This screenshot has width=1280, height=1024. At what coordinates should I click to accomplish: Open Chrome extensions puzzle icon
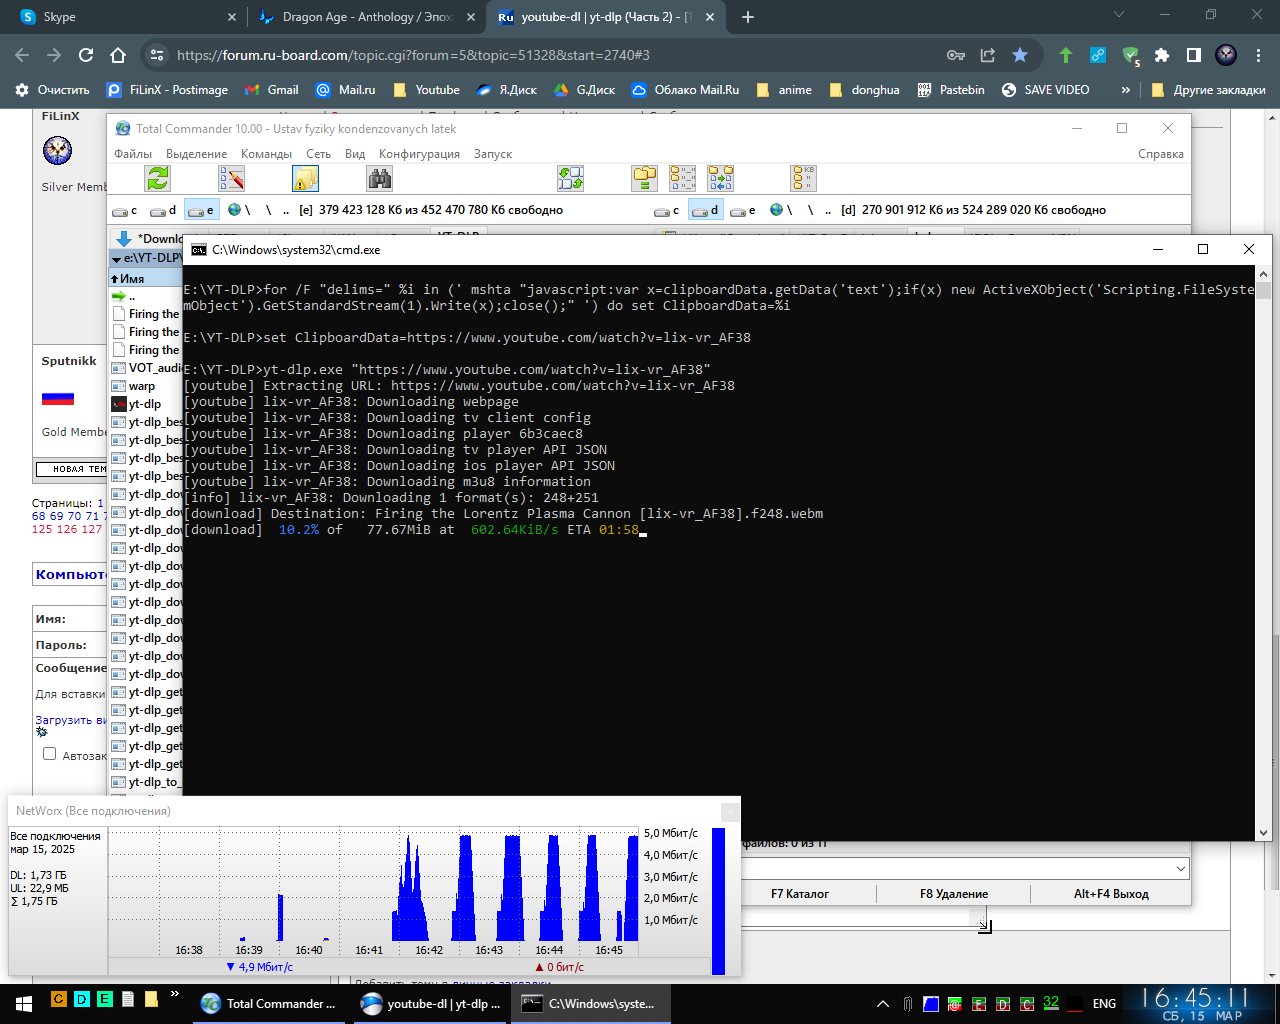[1162, 55]
